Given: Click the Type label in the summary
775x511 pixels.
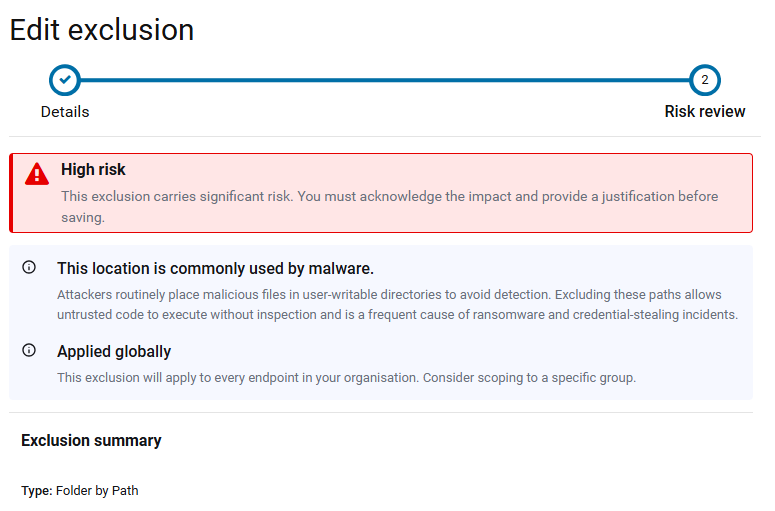Looking at the screenshot, I should [x=37, y=491].
